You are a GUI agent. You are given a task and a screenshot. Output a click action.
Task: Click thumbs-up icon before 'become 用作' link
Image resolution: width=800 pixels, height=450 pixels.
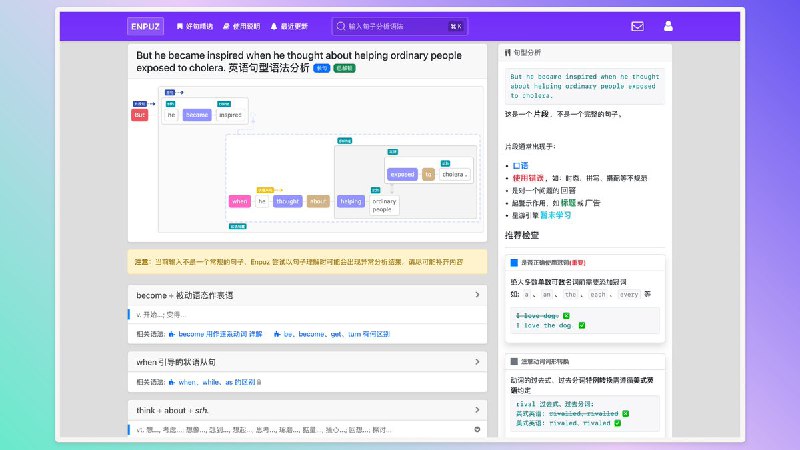pyautogui.click(x=172, y=334)
